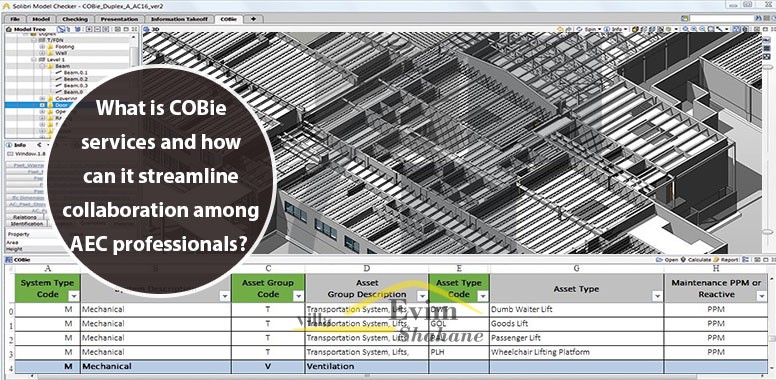Screen dimensions: 776x380
Task: Expand the Footing tree node
Action: tap(42, 47)
